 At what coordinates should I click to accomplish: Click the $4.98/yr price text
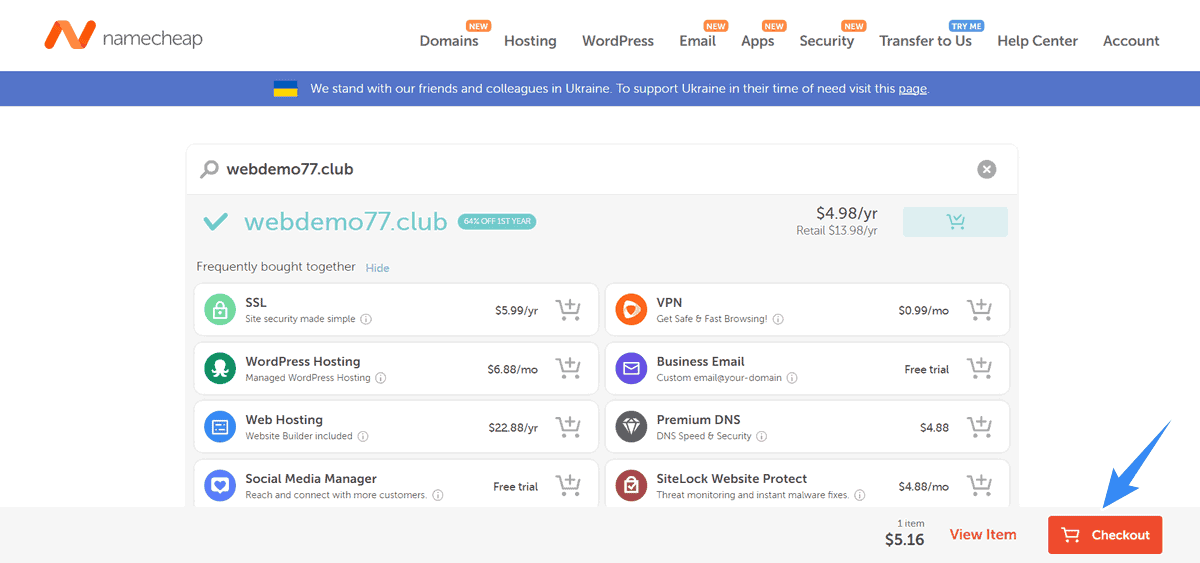tap(847, 213)
